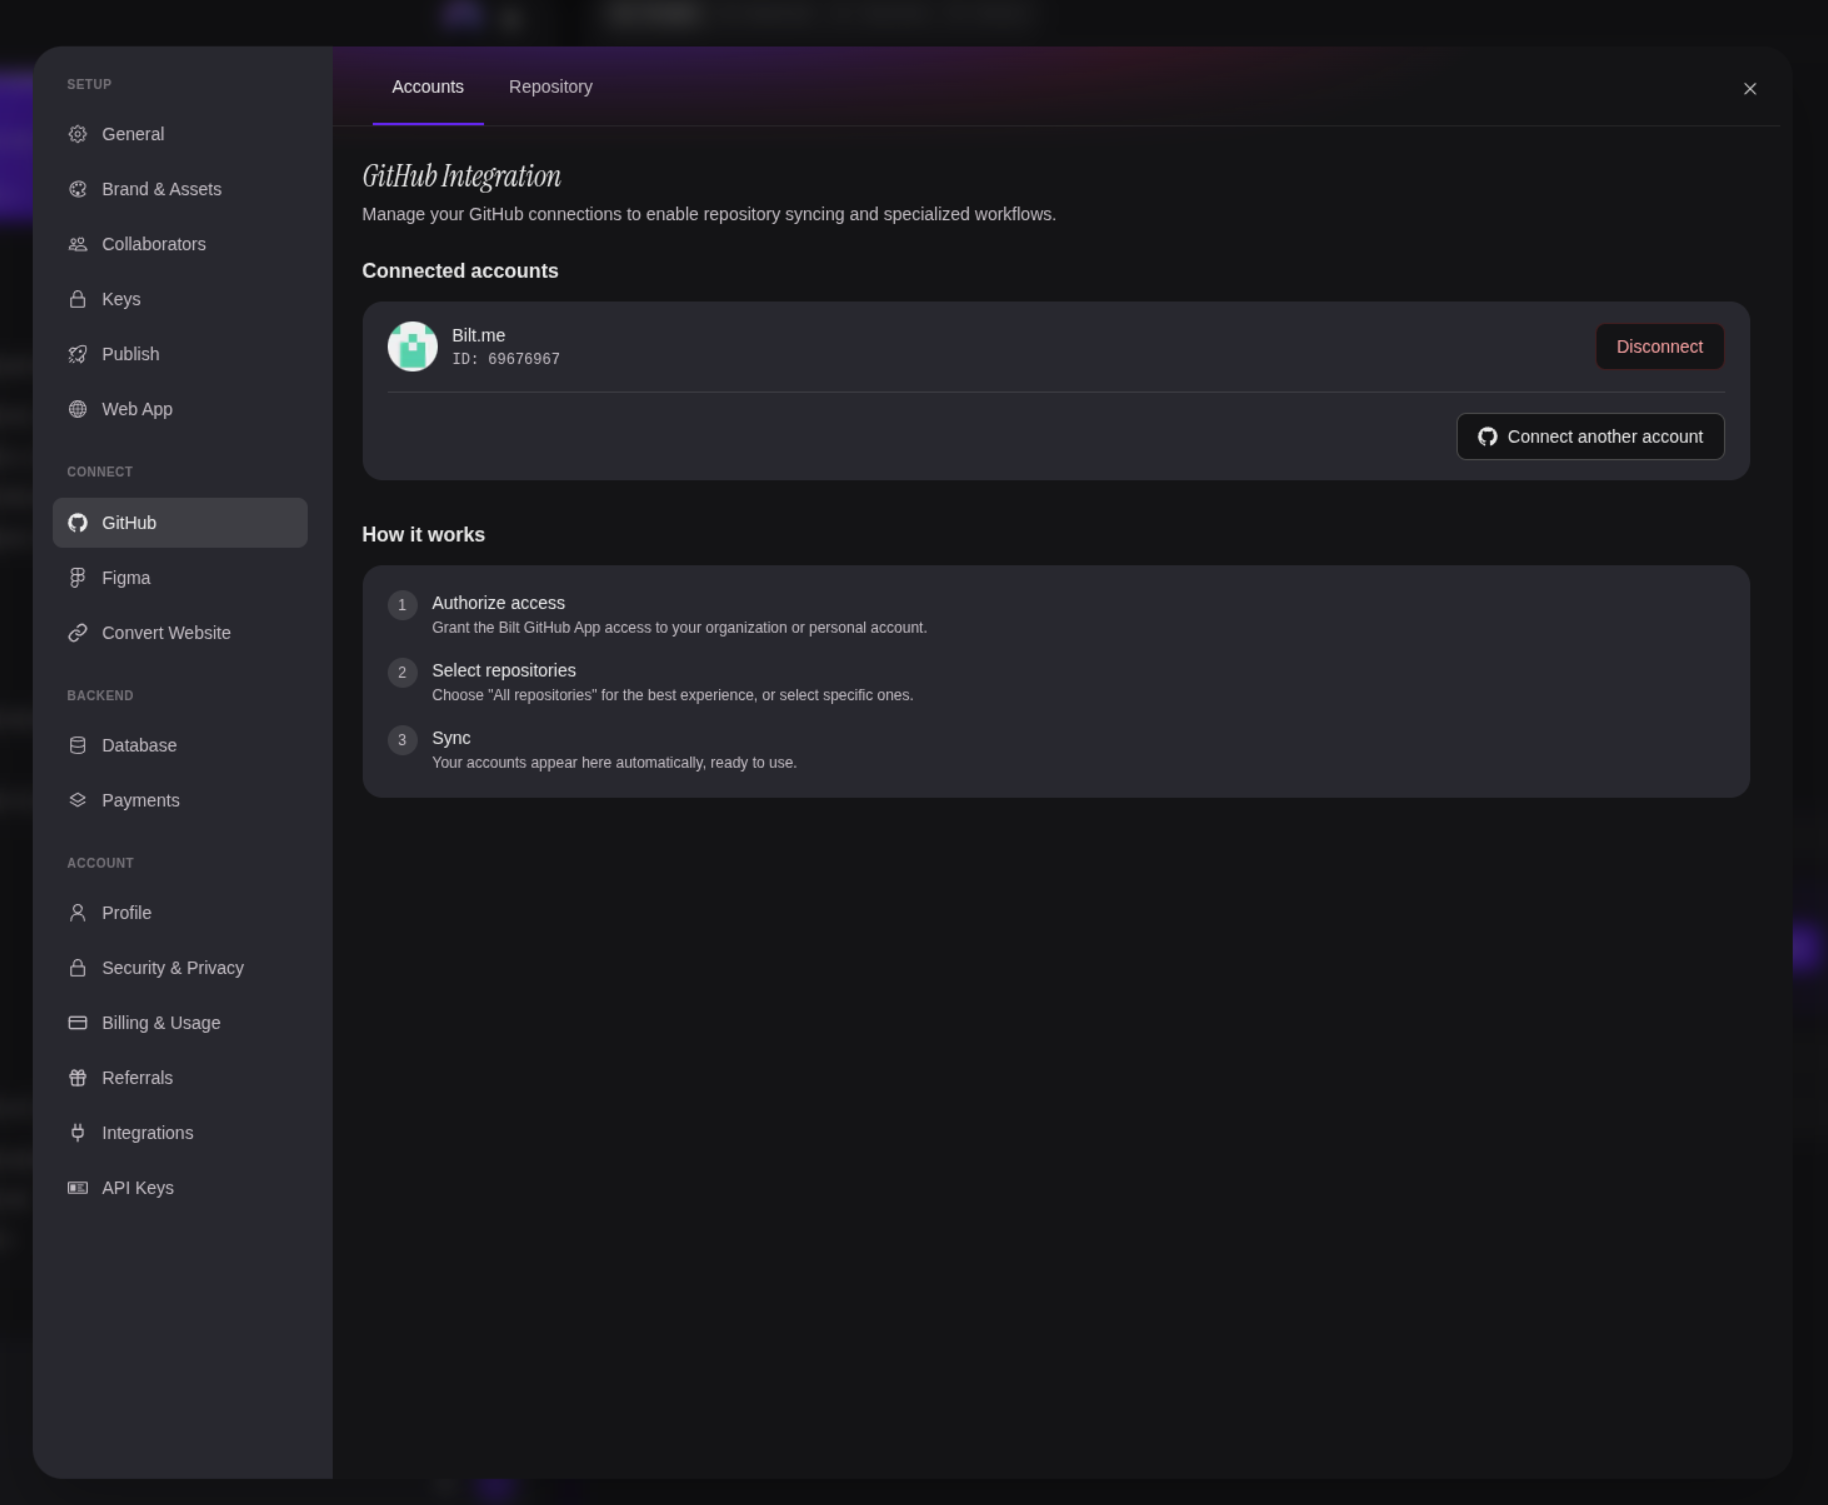Click the ID: 69676967 text
Viewport: 1828px width, 1505px height.
click(506, 359)
